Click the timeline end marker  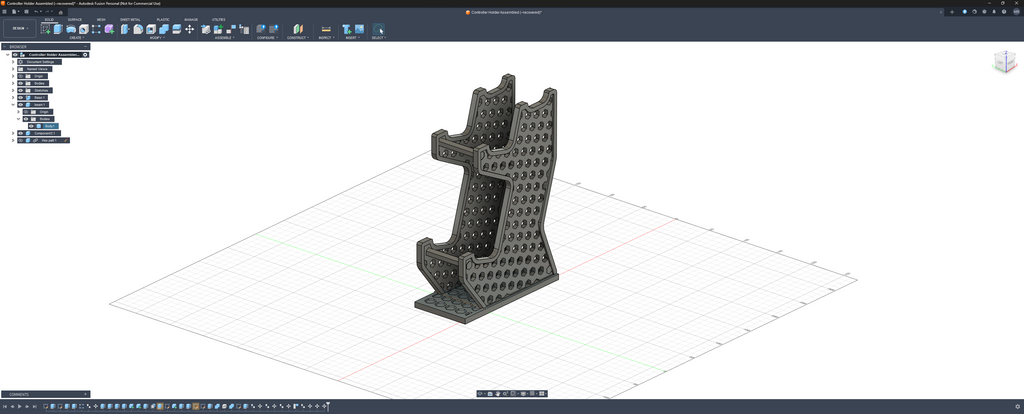tap(328, 407)
